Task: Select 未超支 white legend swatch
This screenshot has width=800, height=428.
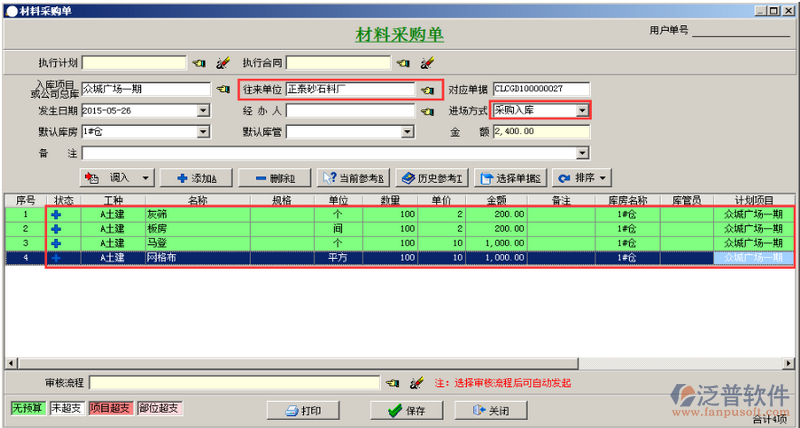Action: tap(67, 408)
